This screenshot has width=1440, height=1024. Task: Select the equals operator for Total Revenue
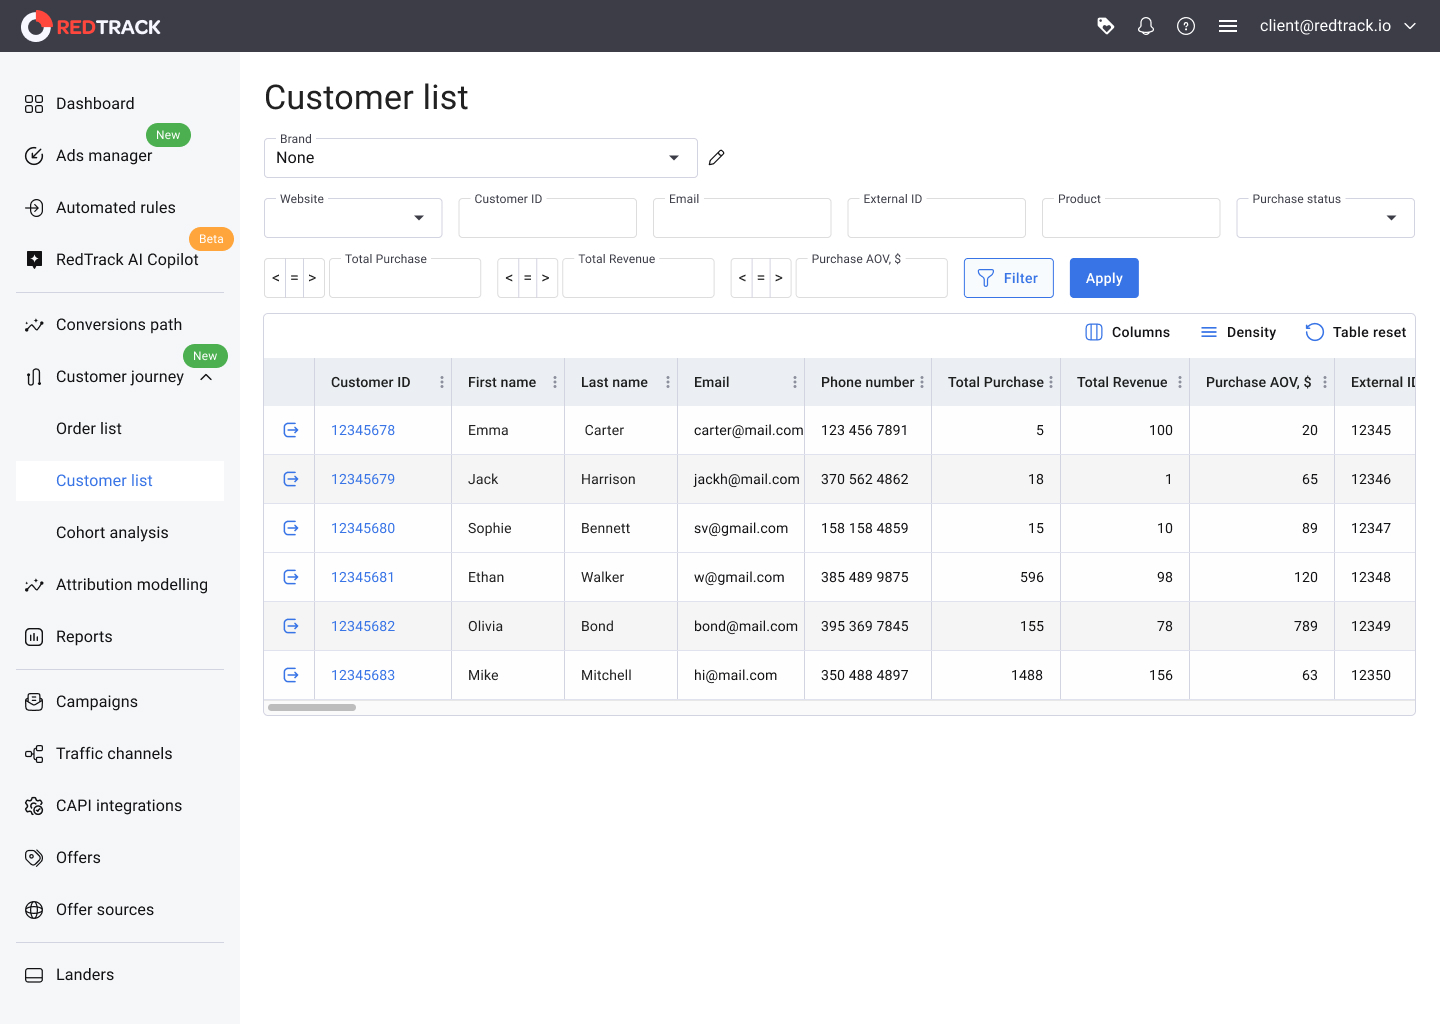click(527, 278)
